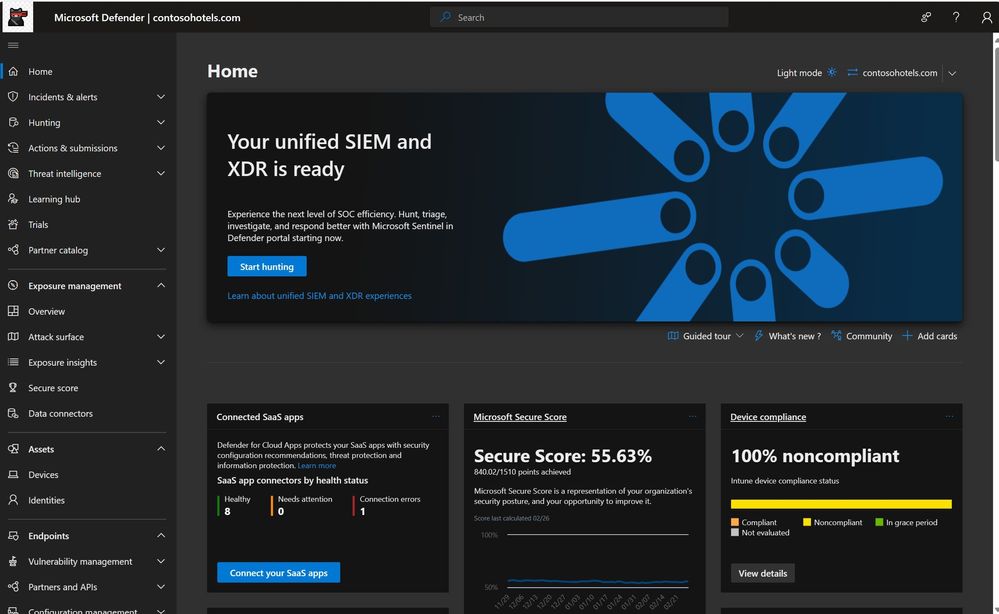
Task: Open the Device compliance title link
Action: coord(768,417)
